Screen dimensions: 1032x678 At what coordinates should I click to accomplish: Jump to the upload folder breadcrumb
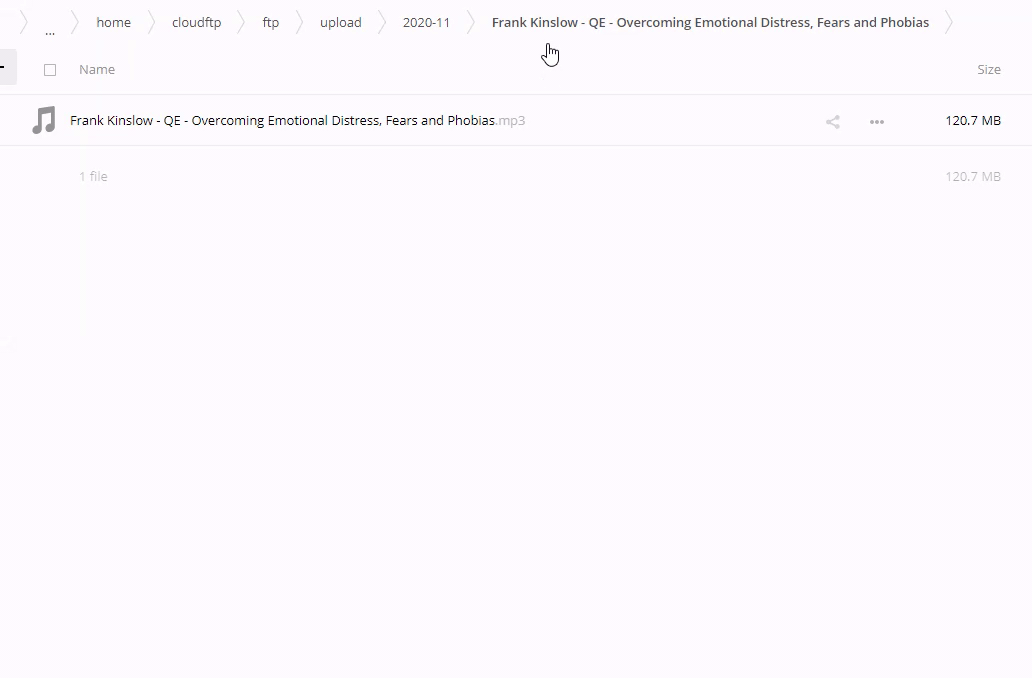340,23
